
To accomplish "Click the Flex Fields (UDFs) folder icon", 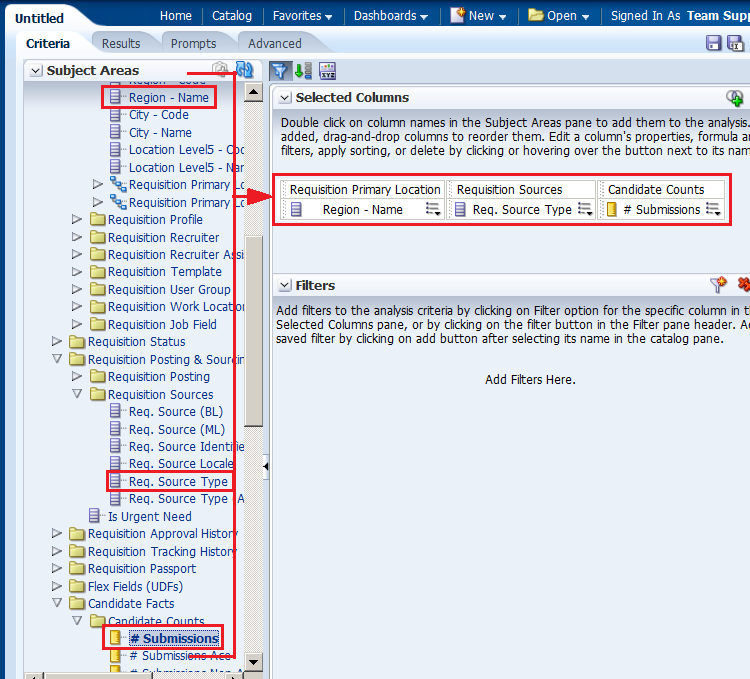I will (x=77, y=586).
